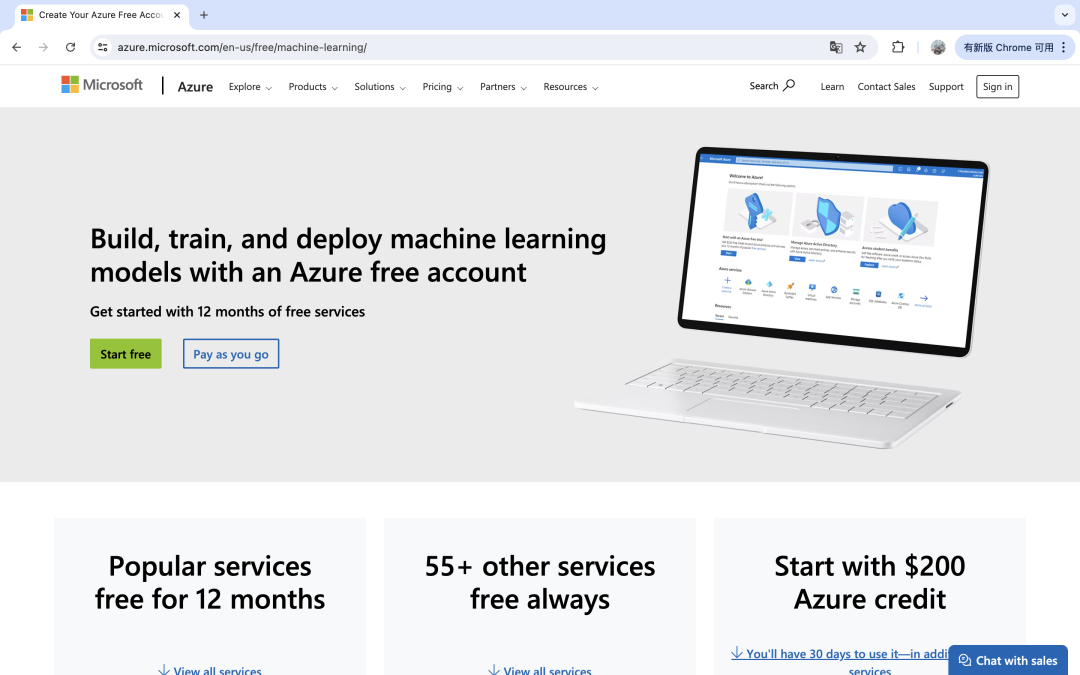Click View all services under 55+ other services
1080x675 pixels.
539,670
